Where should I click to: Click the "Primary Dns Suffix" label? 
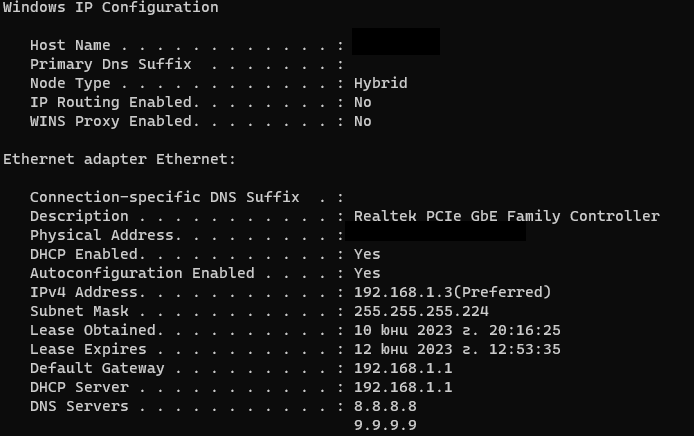pos(110,65)
